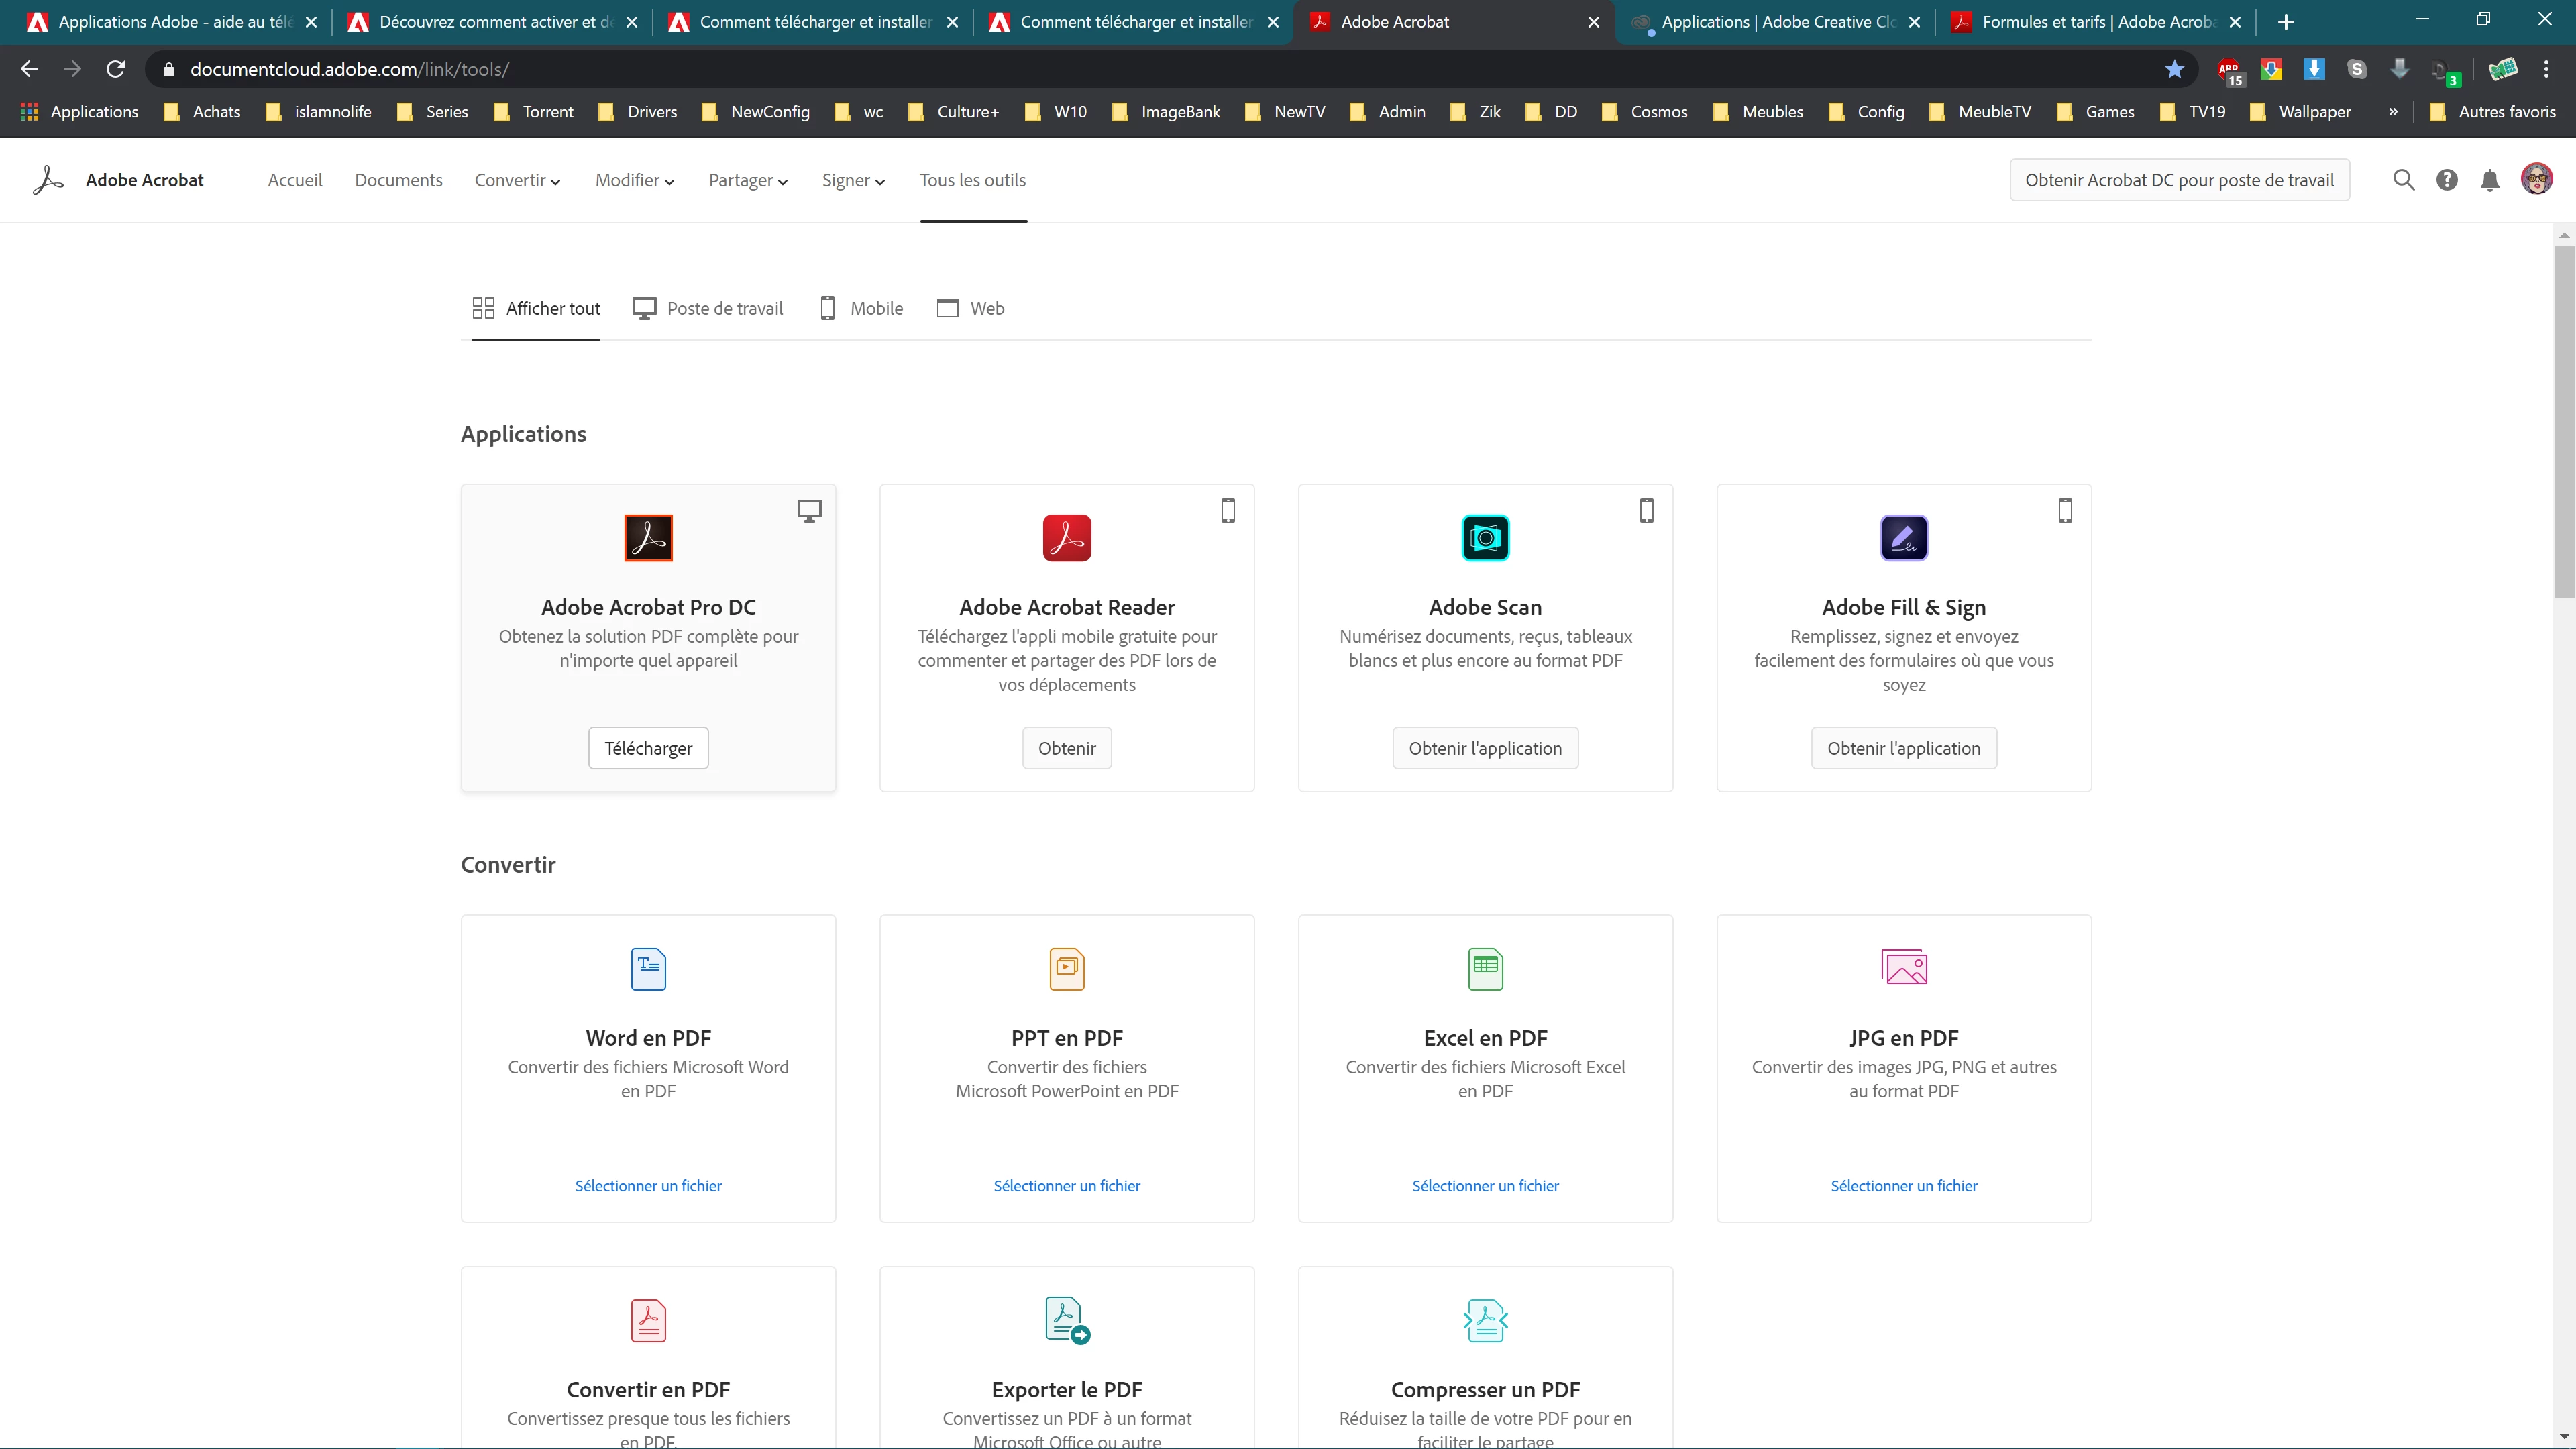The height and width of the screenshot is (1449, 2576).
Task: Open the user profile avatar
Action: pos(2536,179)
